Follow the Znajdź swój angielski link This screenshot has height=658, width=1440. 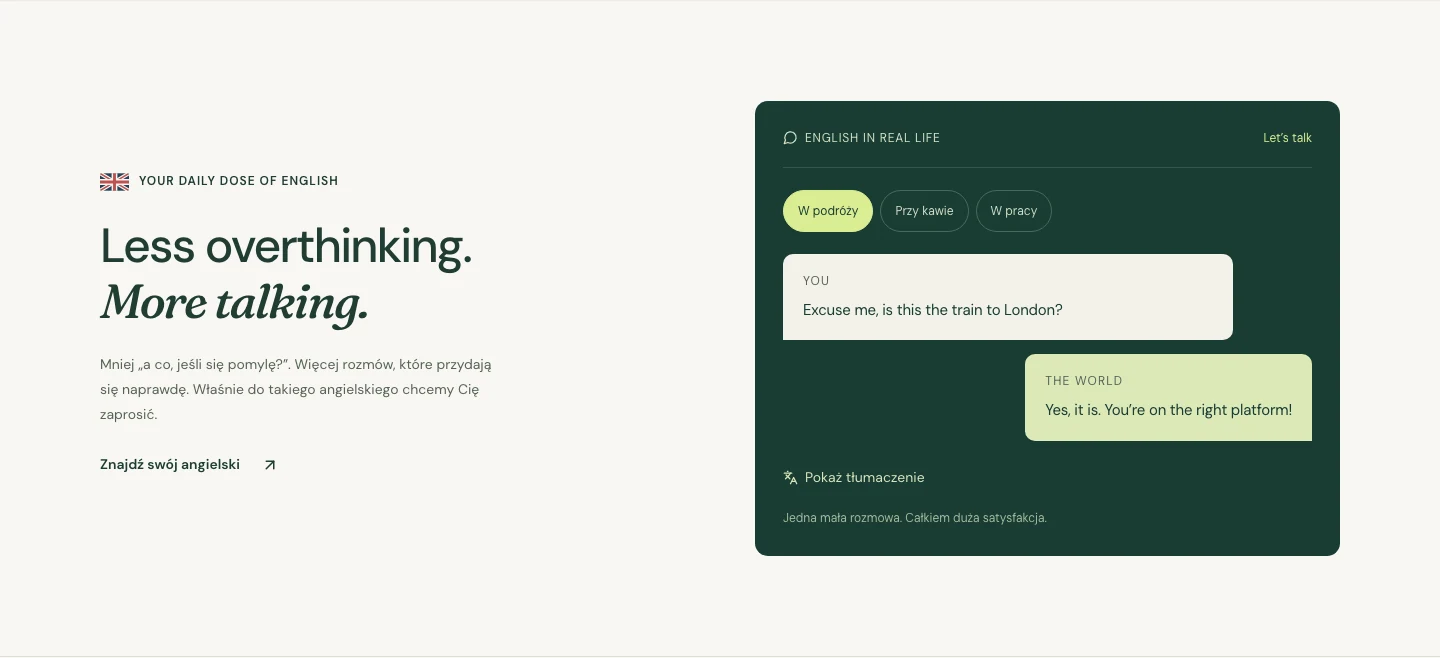[188, 465]
